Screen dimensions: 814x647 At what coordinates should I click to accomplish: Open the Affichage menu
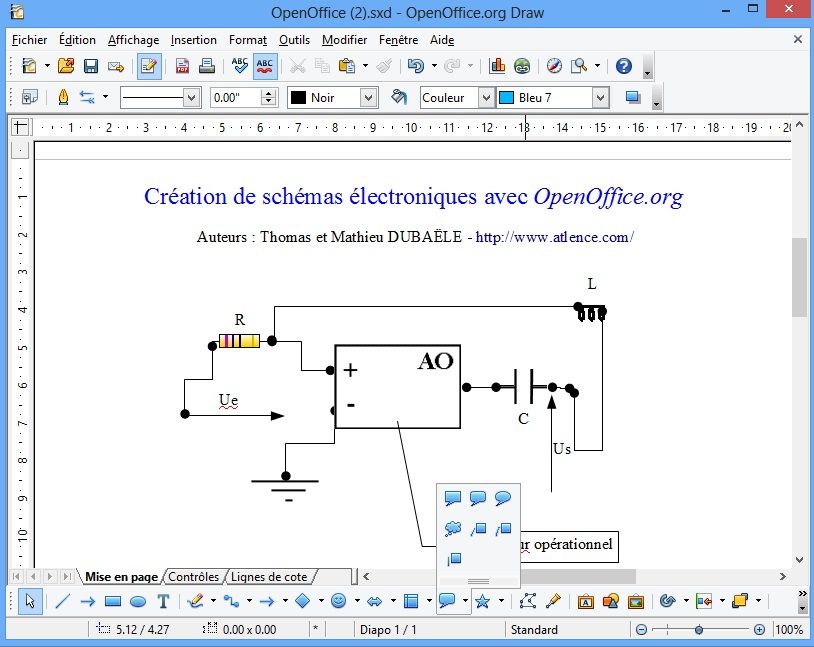(x=133, y=40)
